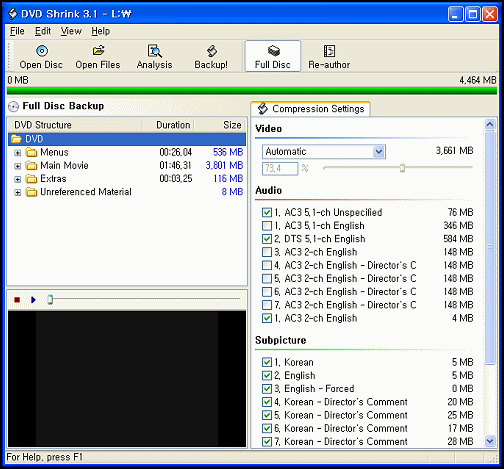The width and height of the screenshot is (504, 469).
Task: Uncheck AC3 5.1-ch Unspecified audio
Action: click(267, 212)
